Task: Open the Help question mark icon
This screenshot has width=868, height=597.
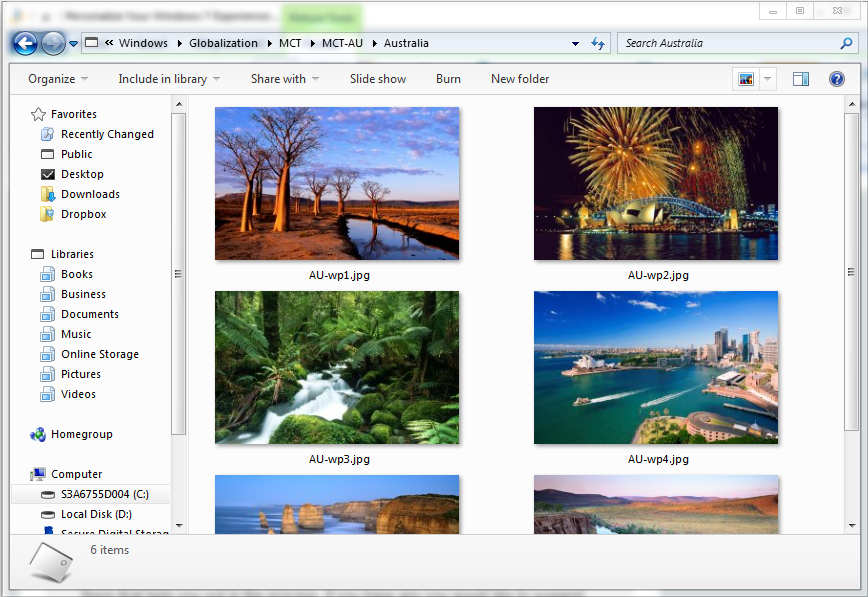Action: pos(837,79)
